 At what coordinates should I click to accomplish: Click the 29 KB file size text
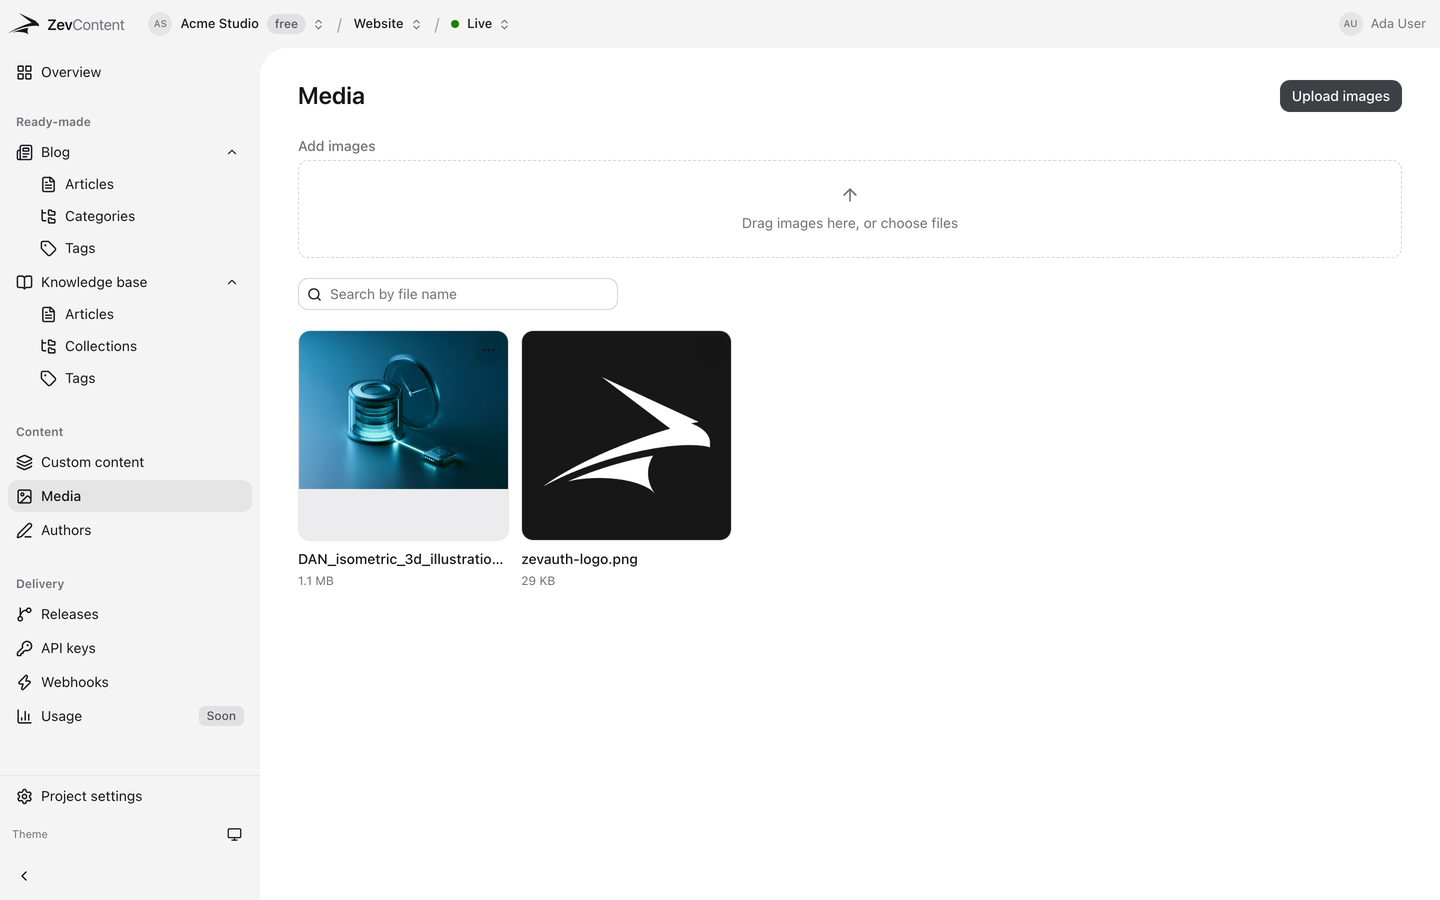click(538, 581)
